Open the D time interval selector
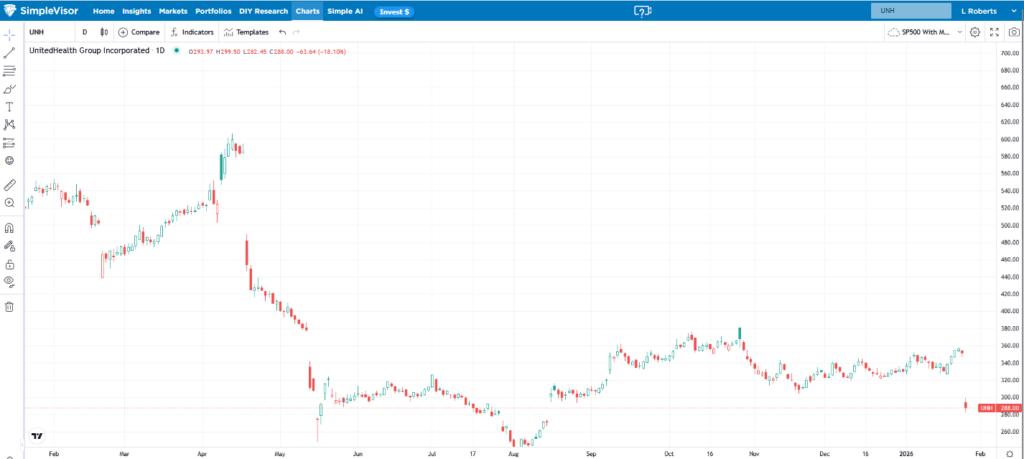This screenshot has height=459, width=1024. [84, 32]
